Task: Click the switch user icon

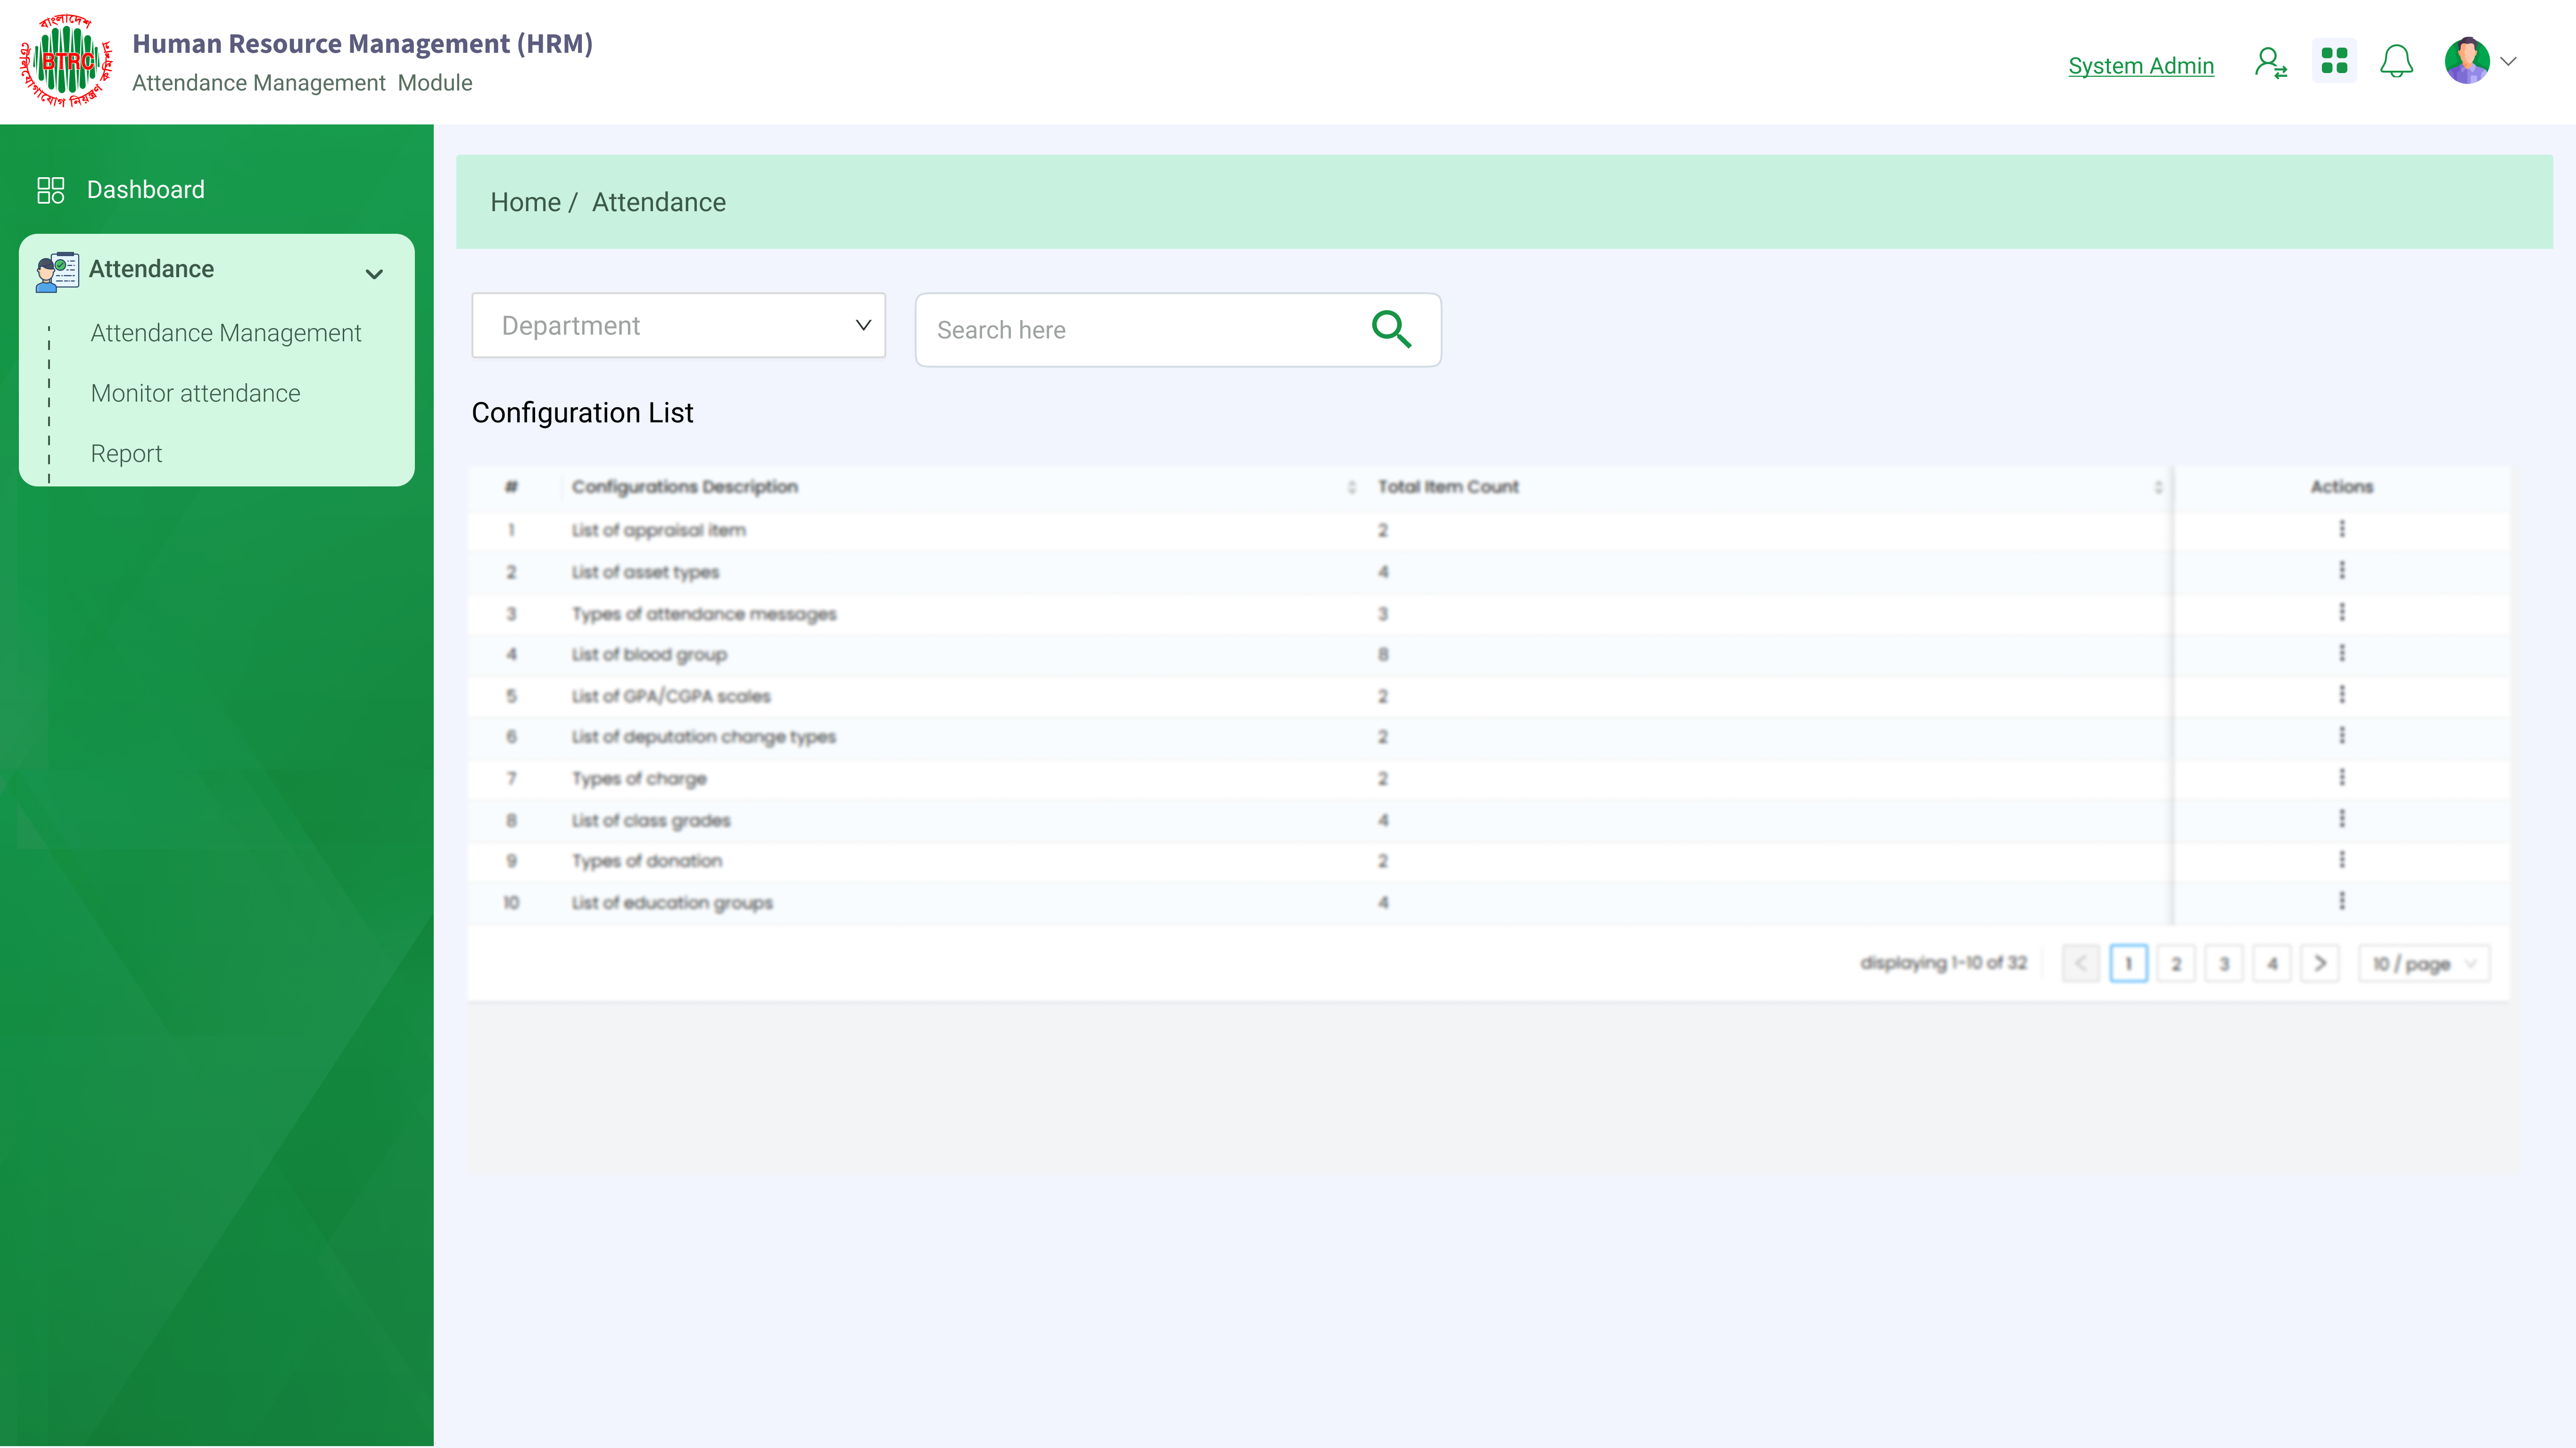Action: tap(2271, 63)
